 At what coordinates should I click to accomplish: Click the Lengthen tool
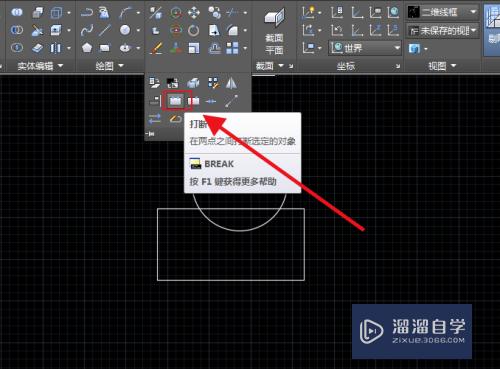pyautogui.click(x=231, y=101)
